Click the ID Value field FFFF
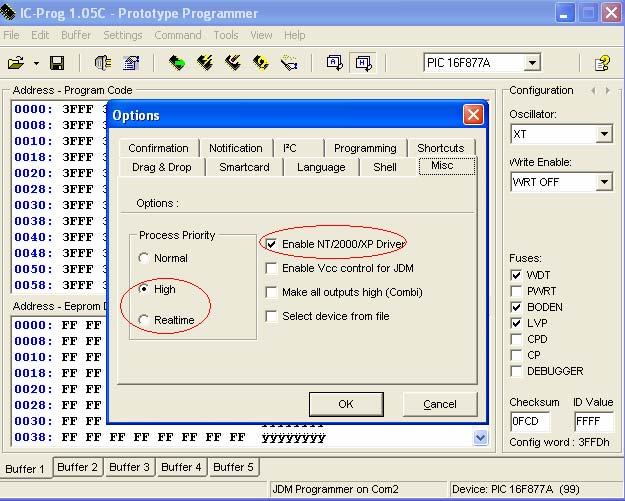Viewport: 625px width, 501px height. tap(594, 421)
